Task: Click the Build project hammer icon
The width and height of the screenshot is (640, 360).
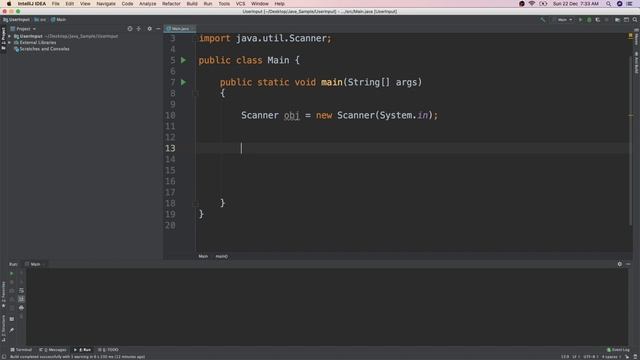Action: (542, 20)
